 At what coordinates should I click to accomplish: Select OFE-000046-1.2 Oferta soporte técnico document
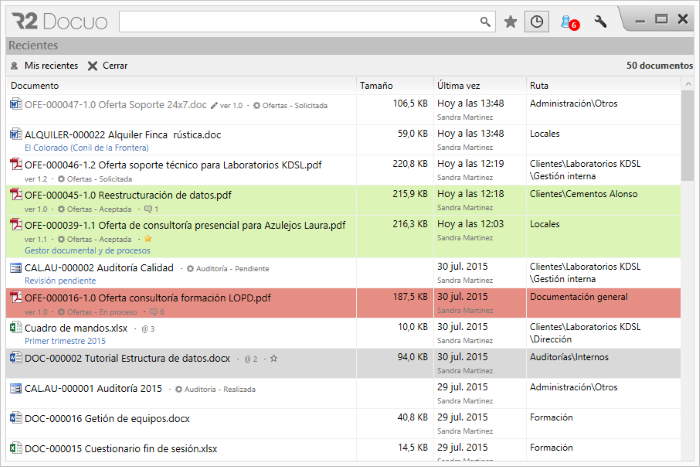(x=173, y=165)
